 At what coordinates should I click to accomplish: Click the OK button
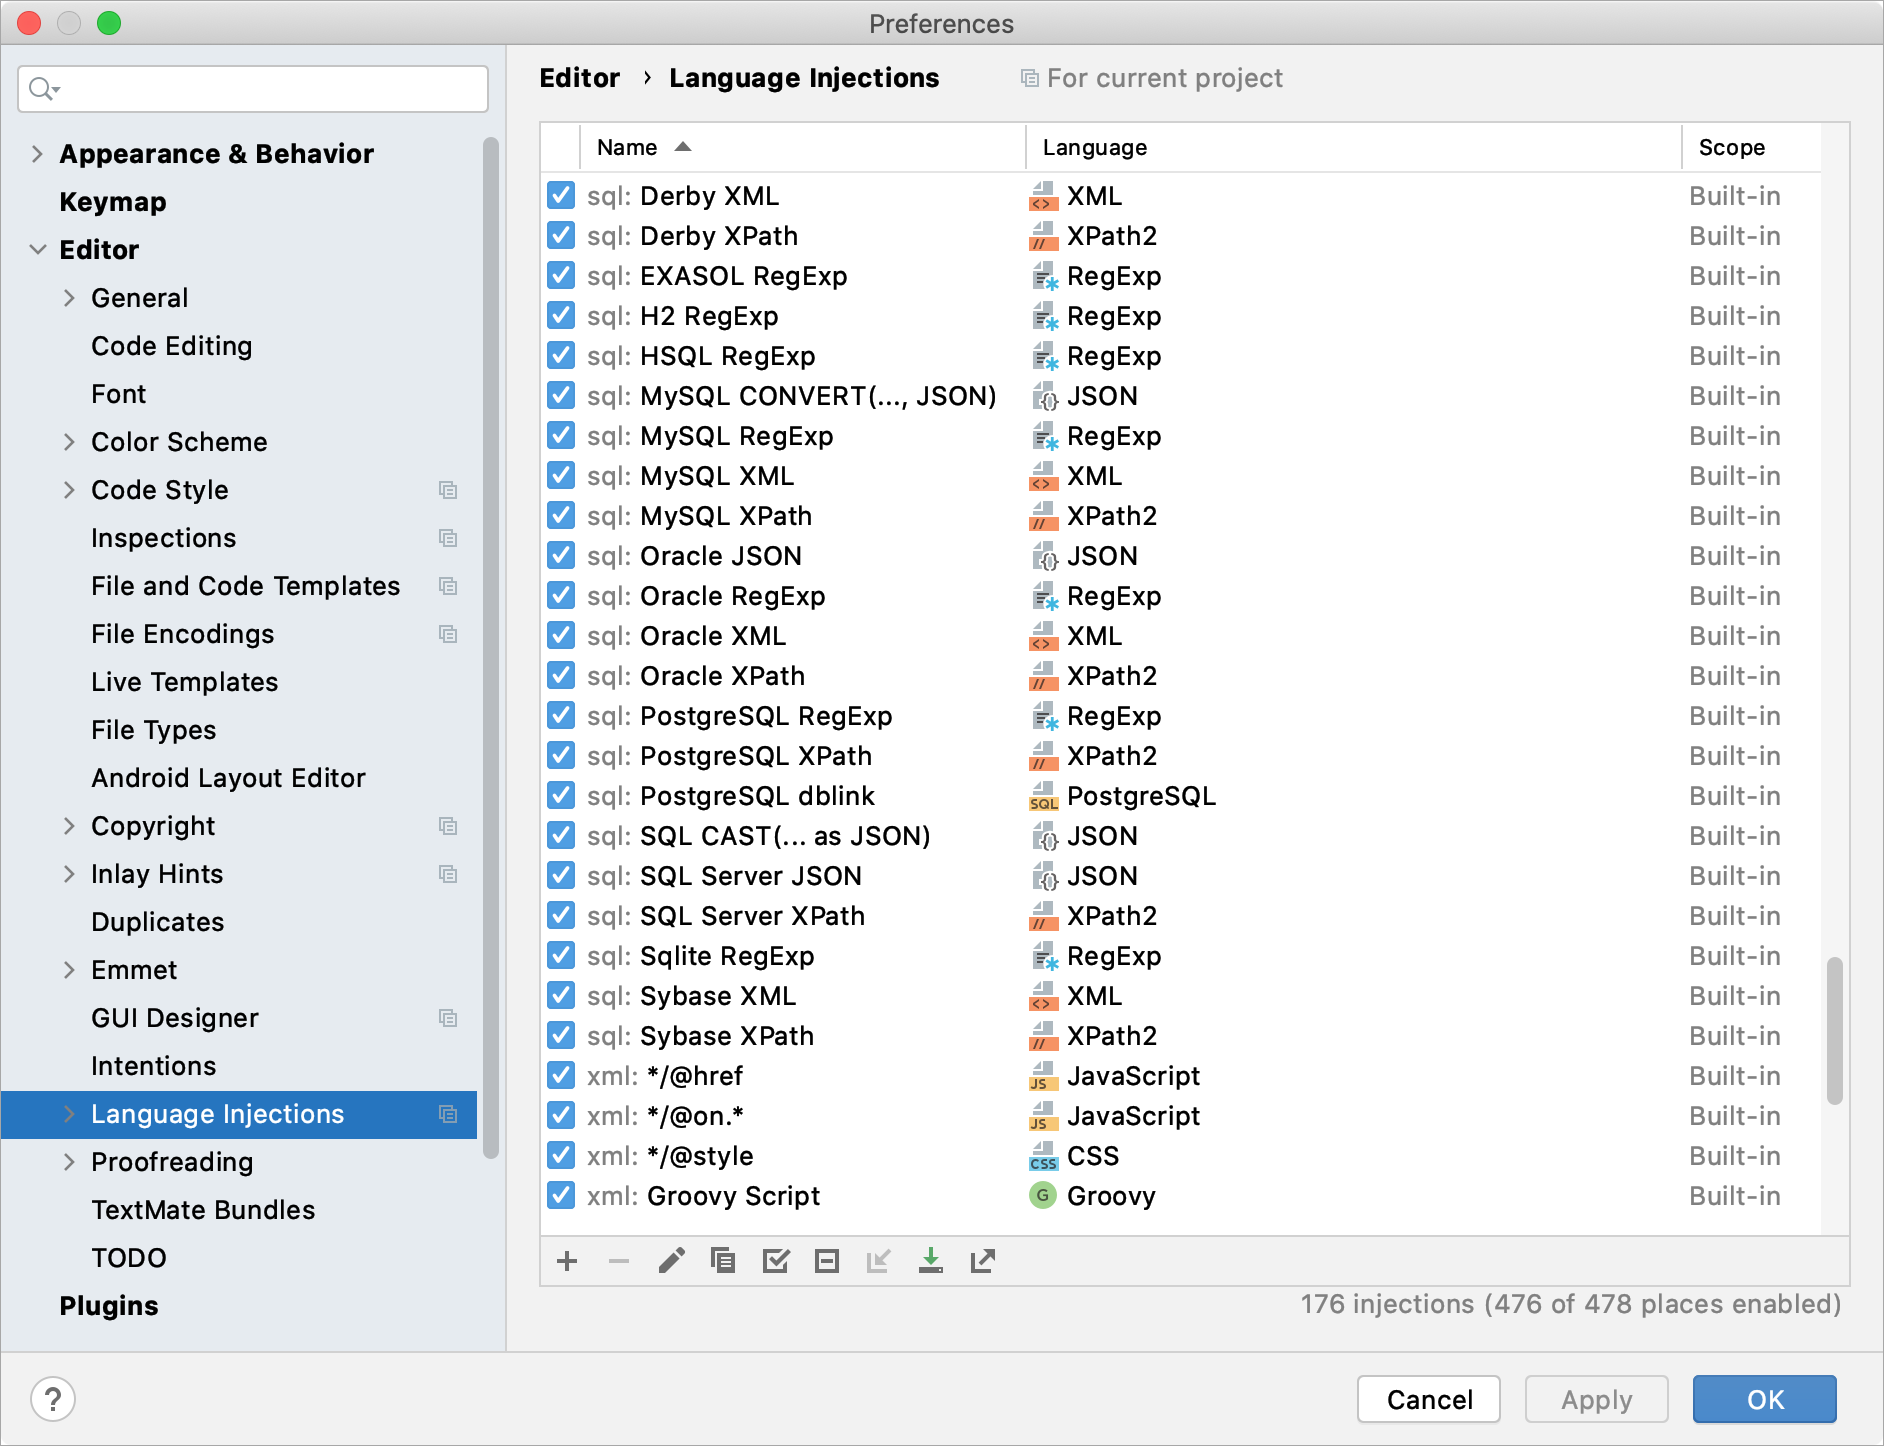pos(1764,1399)
